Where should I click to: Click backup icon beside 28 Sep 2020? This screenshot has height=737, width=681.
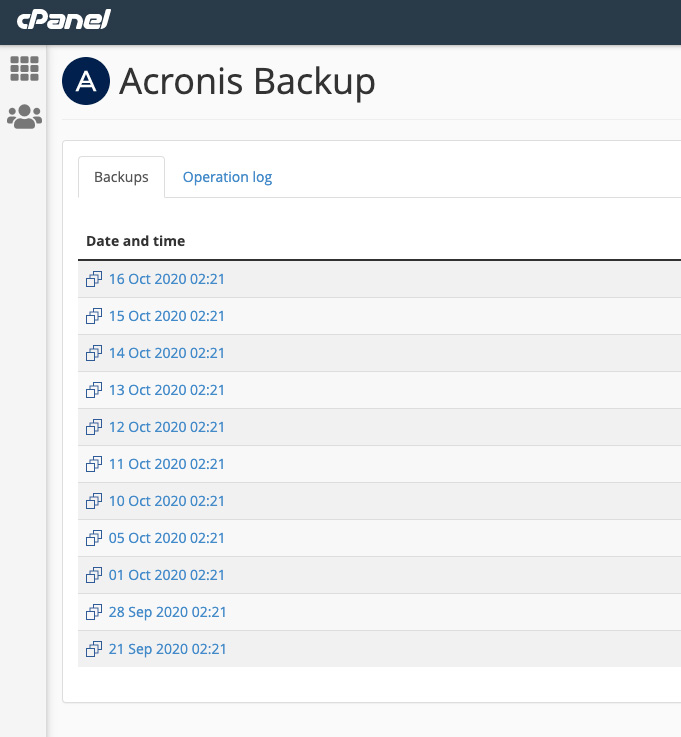tap(94, 612)
